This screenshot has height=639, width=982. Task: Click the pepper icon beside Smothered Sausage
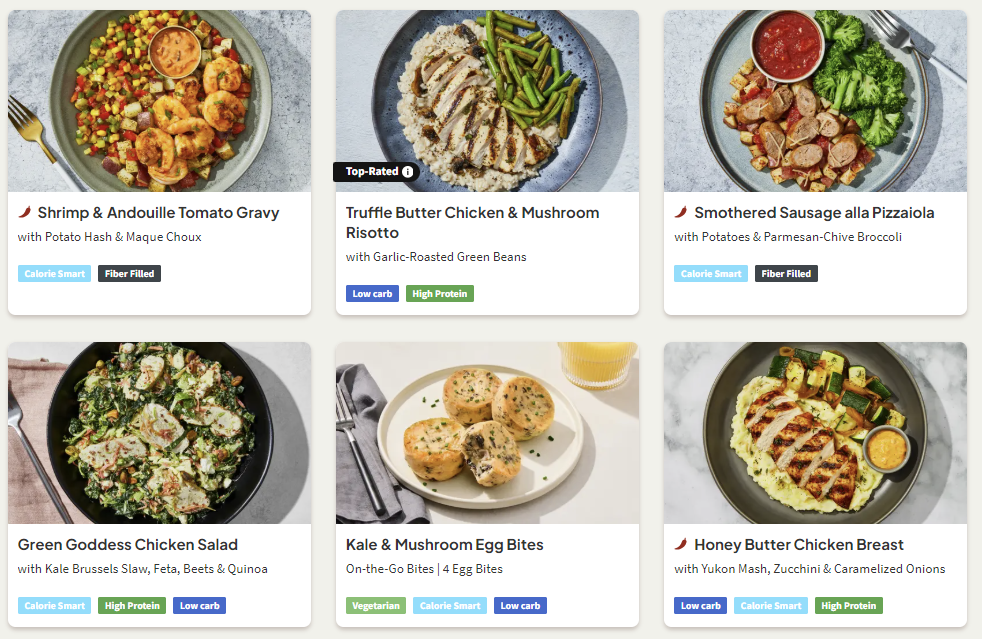point(681,212)
